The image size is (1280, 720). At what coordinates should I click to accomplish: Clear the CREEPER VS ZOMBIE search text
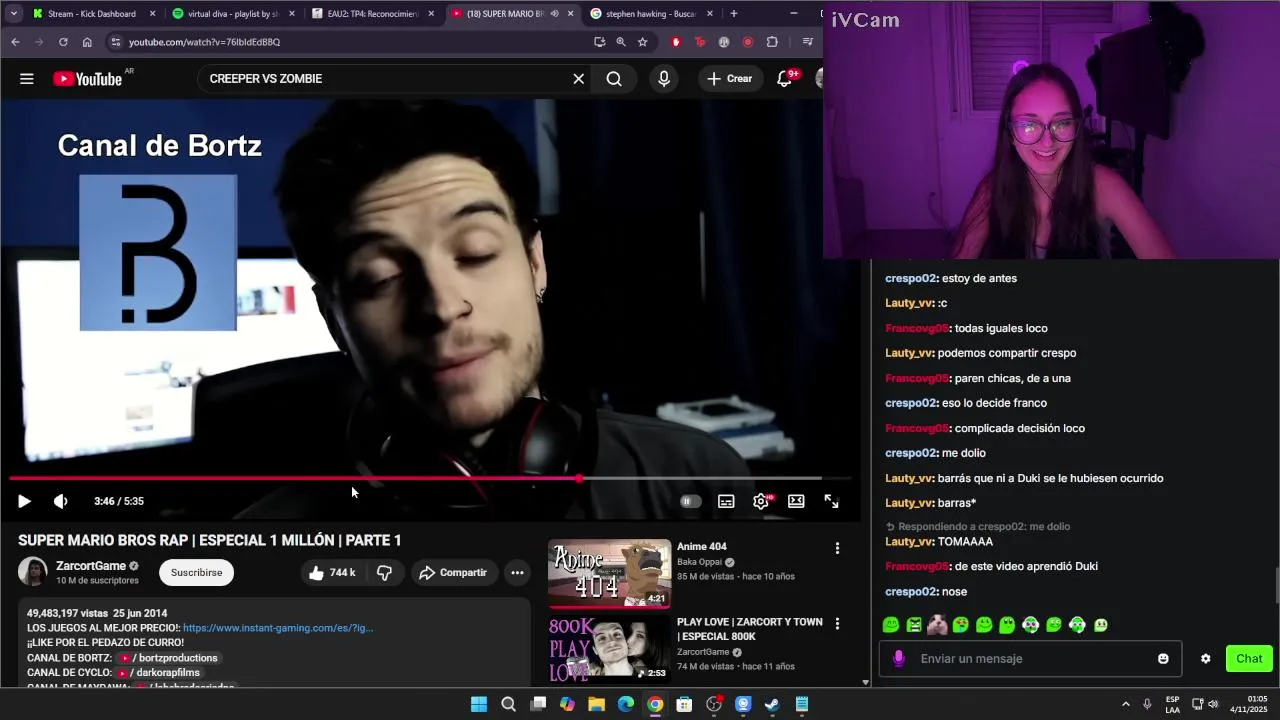(x=578, y=79)
